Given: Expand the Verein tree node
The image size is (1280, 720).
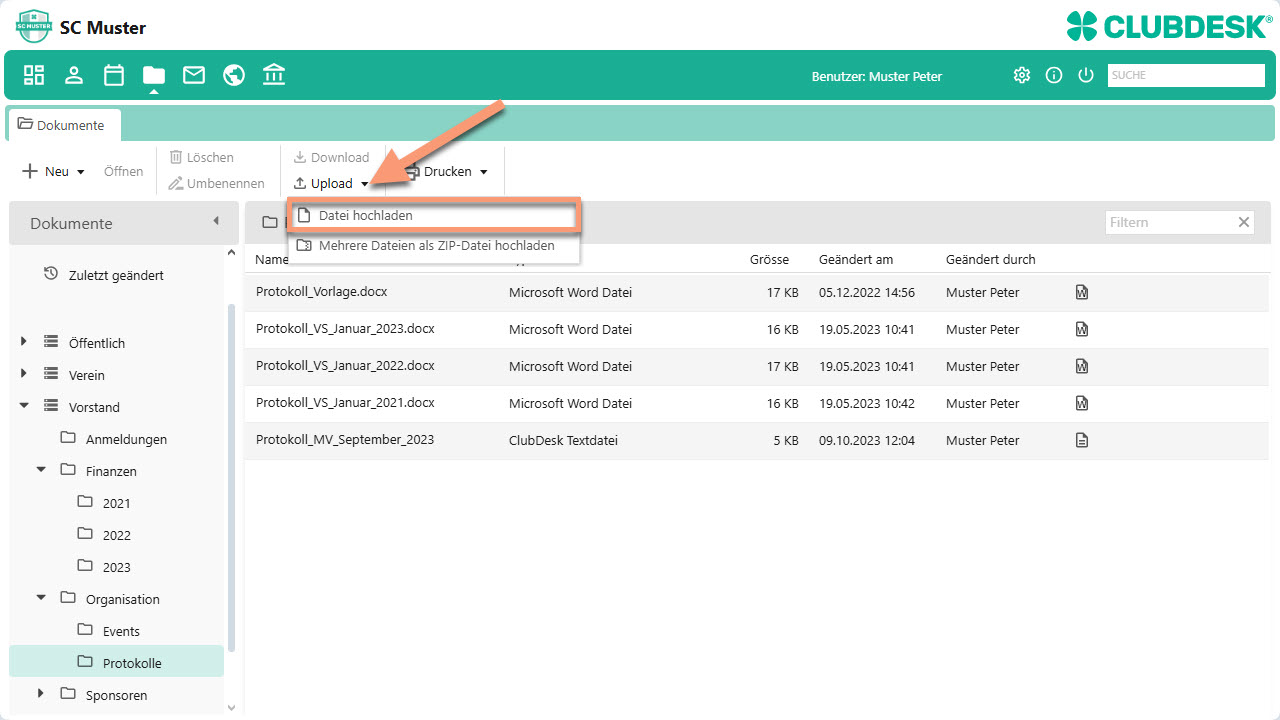Looking at the screenshot, I should 24,375.
